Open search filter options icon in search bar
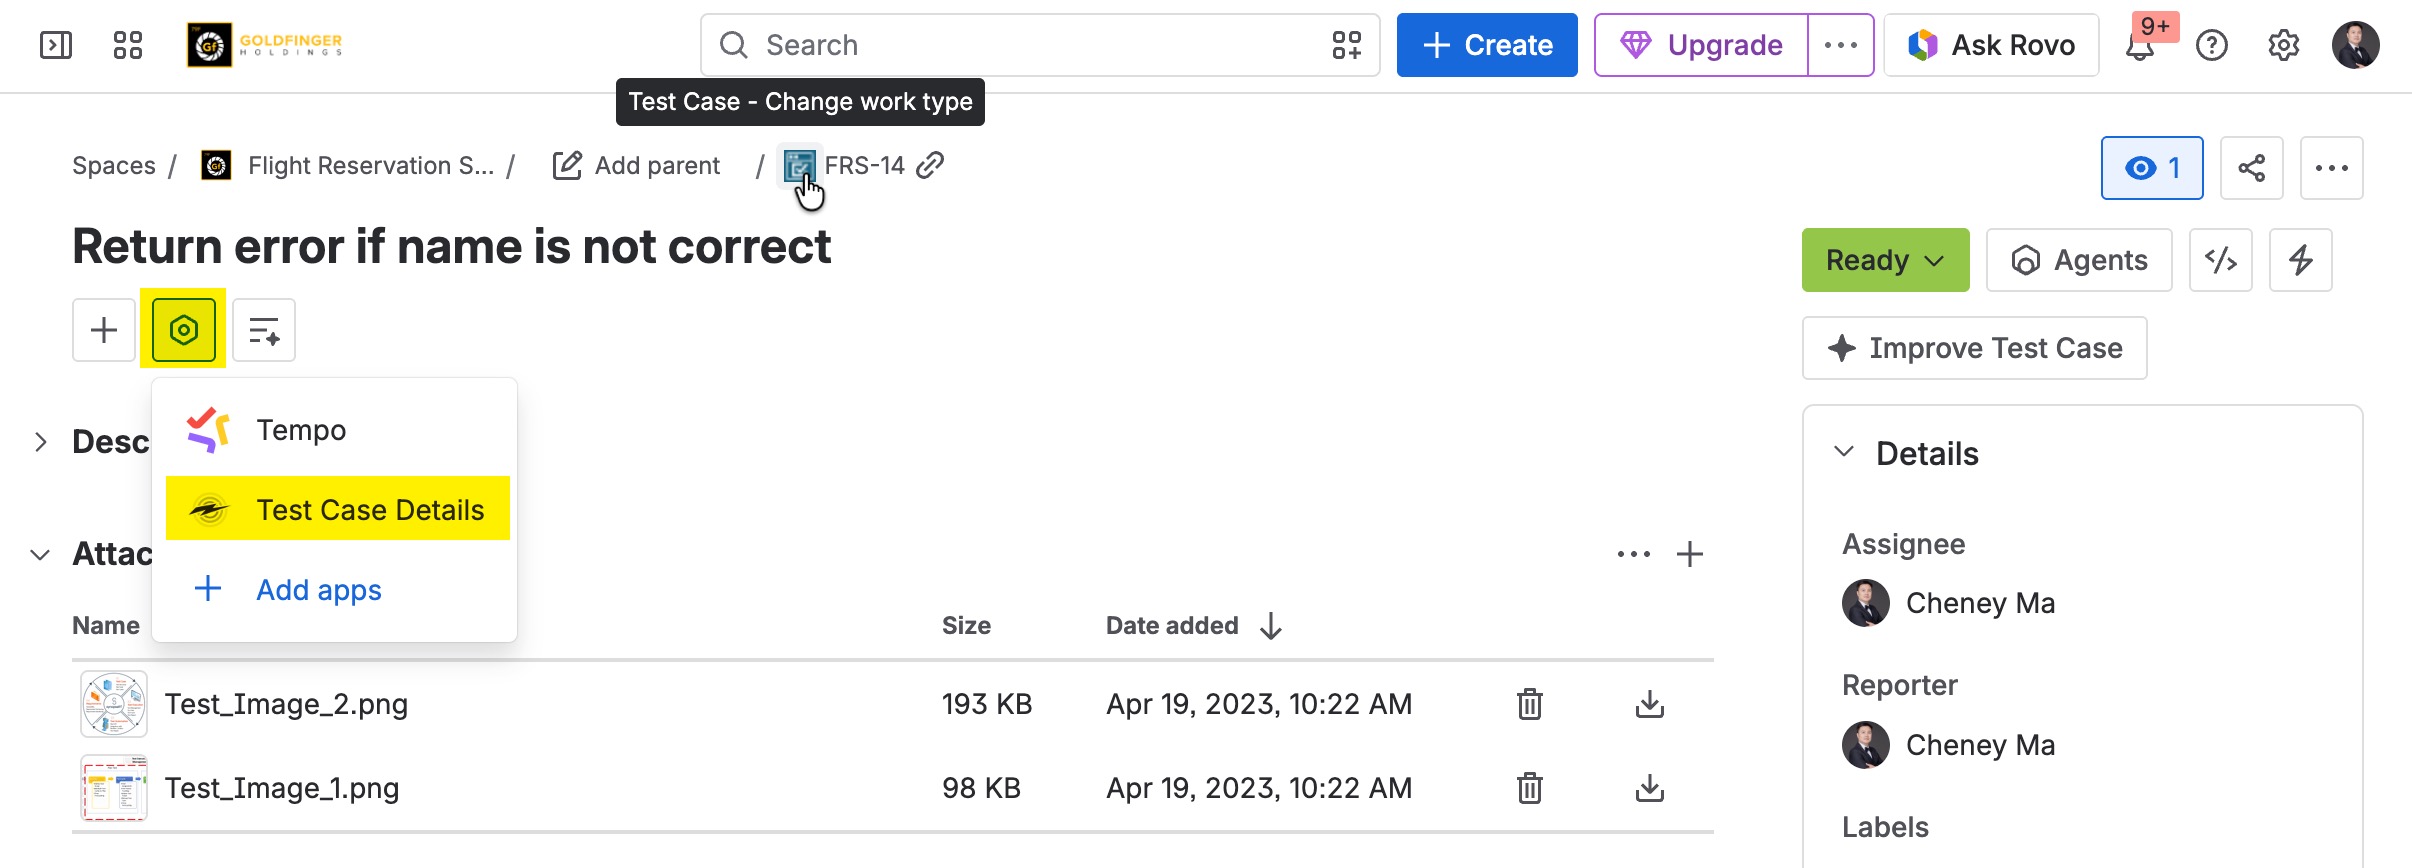This screenshot has height=868, width=2412. [1347, 45]
